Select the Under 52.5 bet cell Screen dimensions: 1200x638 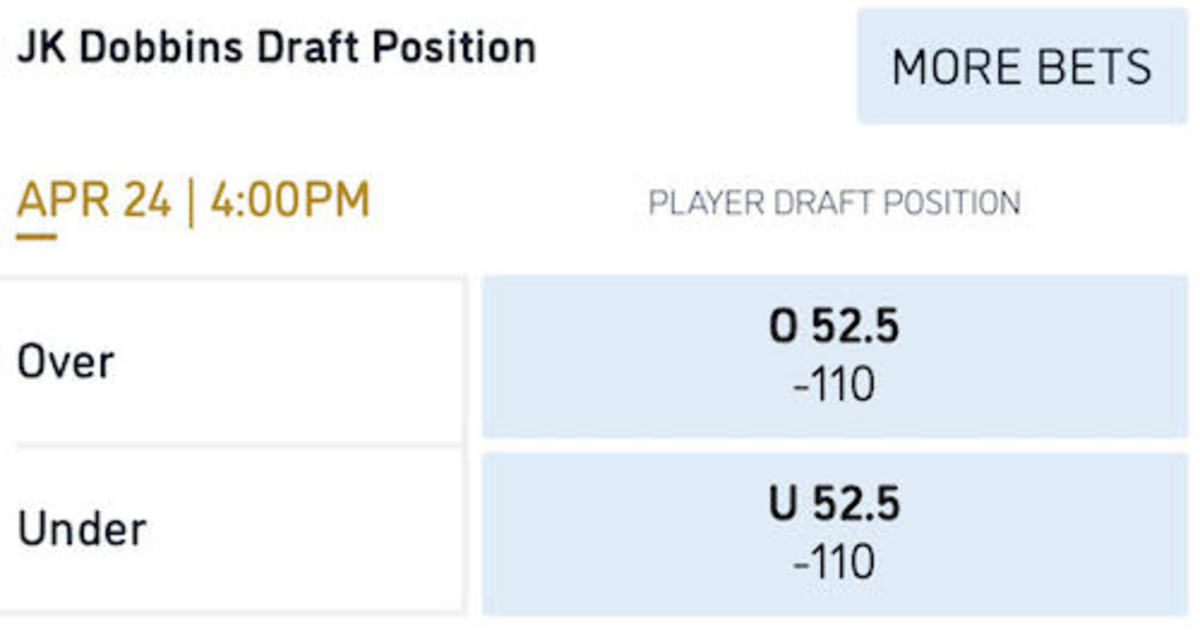click(x=834, y=533)
